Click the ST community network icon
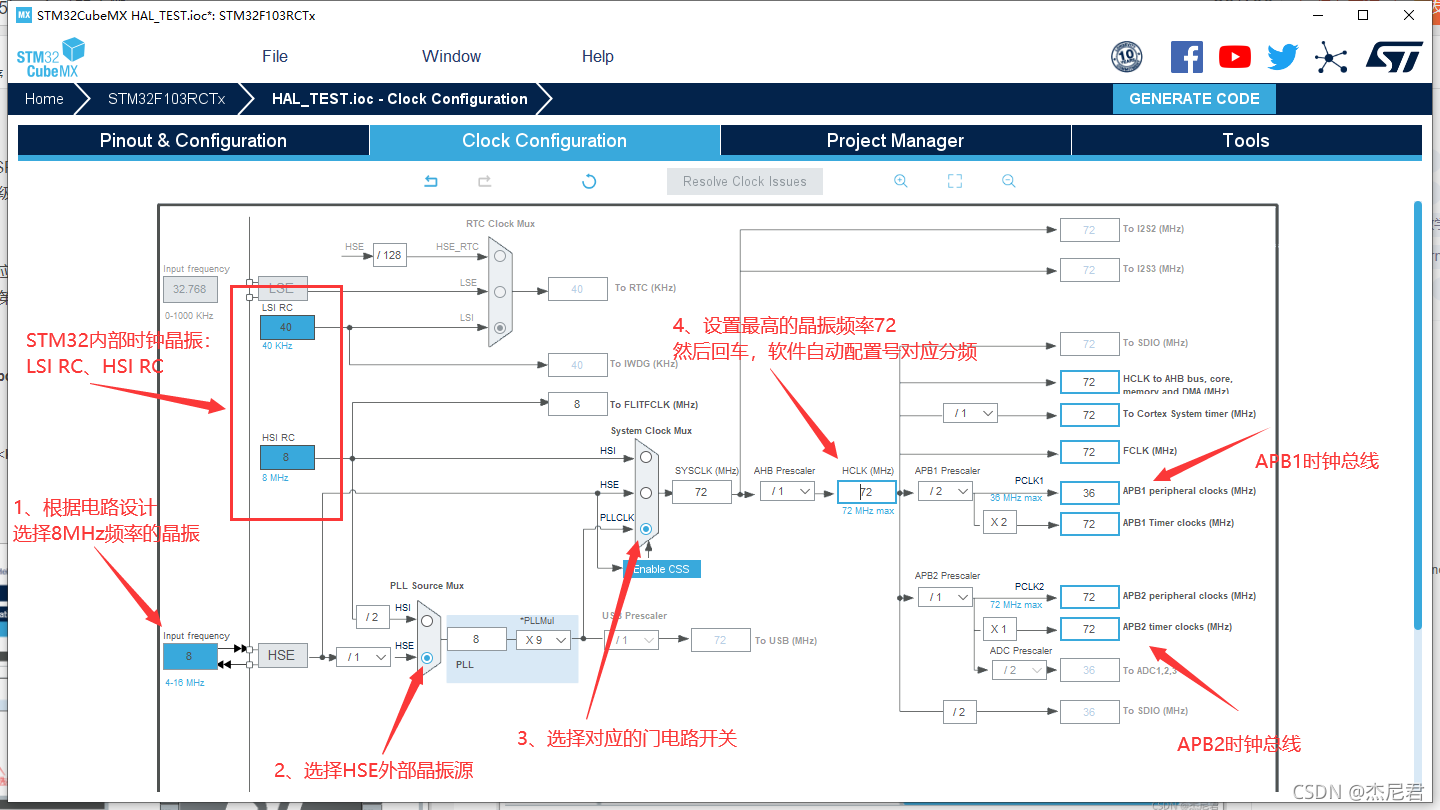1440x810 pixels. click(1331, 57)
